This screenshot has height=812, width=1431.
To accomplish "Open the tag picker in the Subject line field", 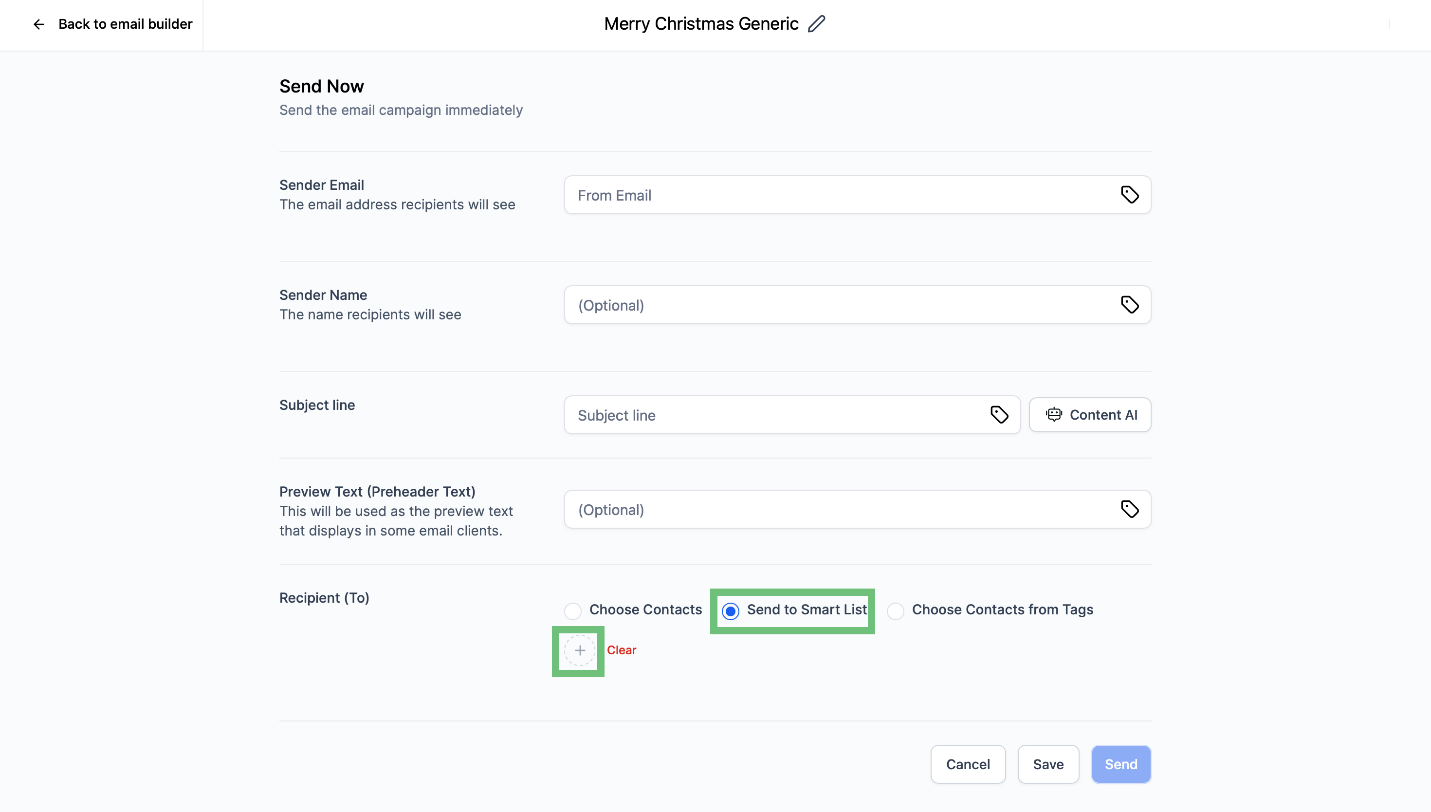I will (x=999, y=415).
